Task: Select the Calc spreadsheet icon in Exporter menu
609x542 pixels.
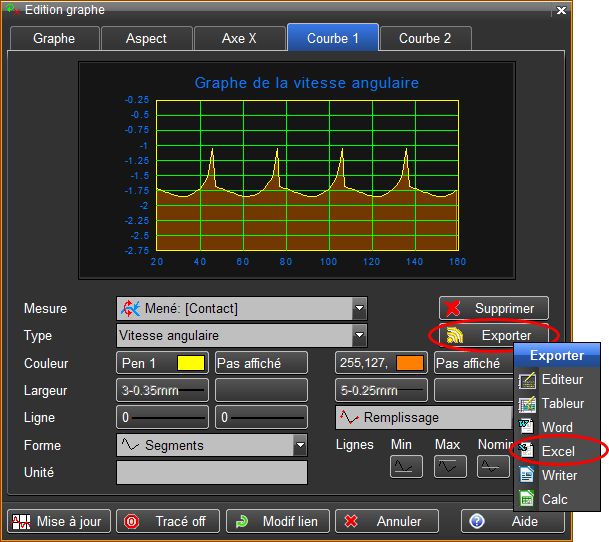Action: [x=528, y=498]
